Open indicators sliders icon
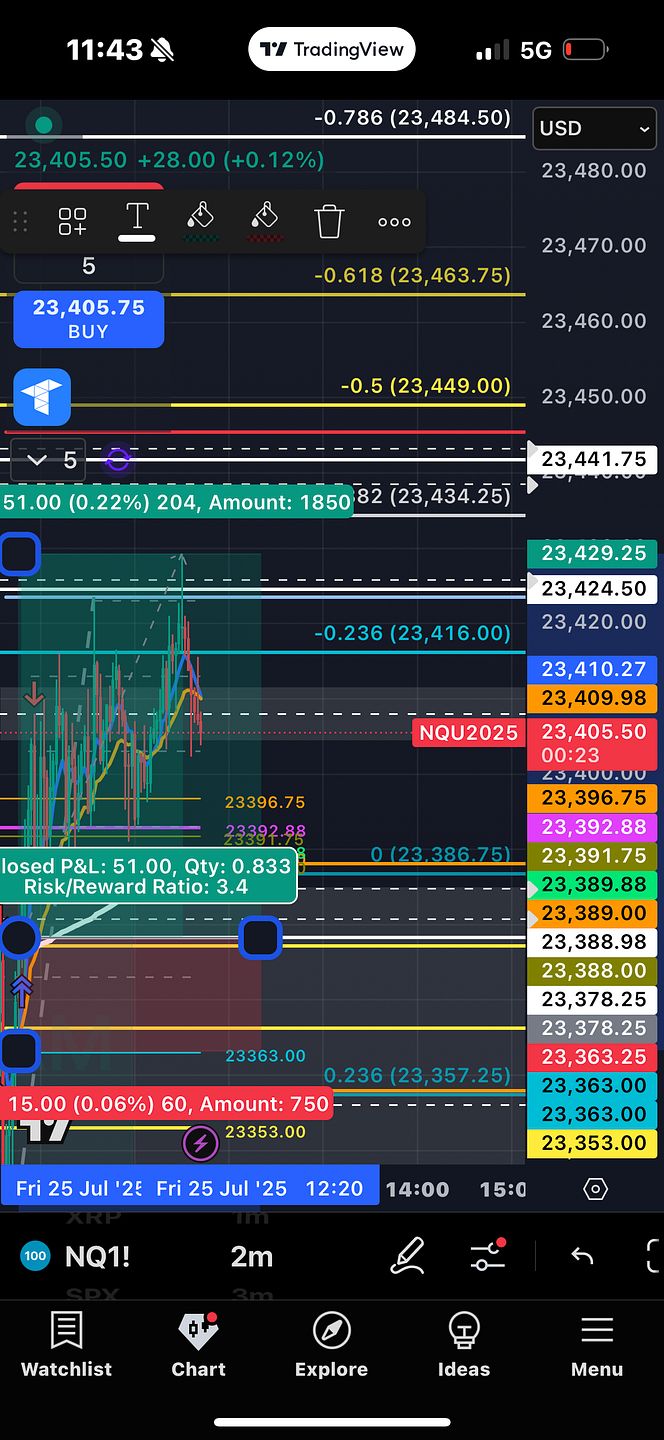Image resolution: width=664 pixels, height=1440 pixels. click(x=488, y=1256)
